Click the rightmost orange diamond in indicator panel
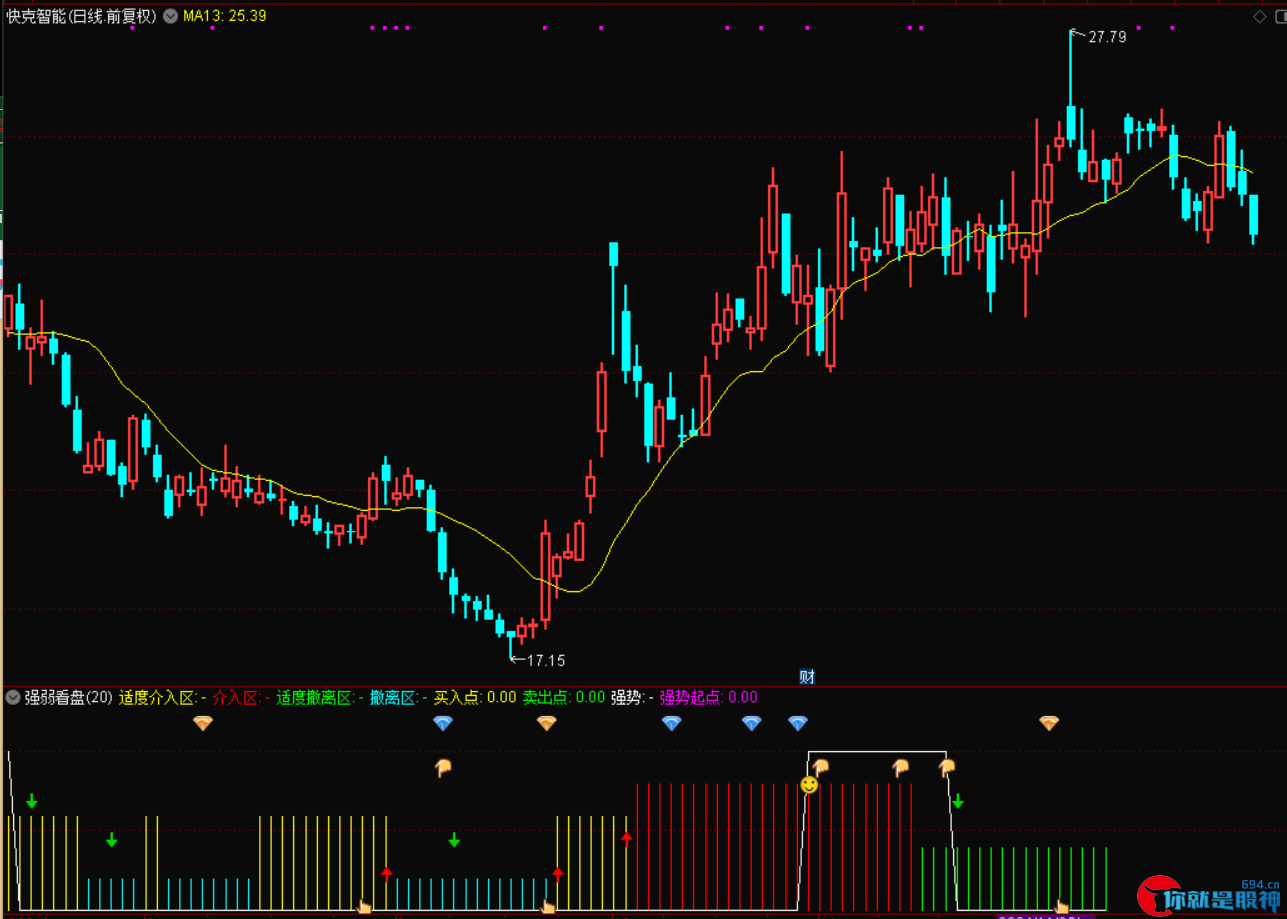This screenshot has height=919, width=1287. click(x=1048, y=723)
